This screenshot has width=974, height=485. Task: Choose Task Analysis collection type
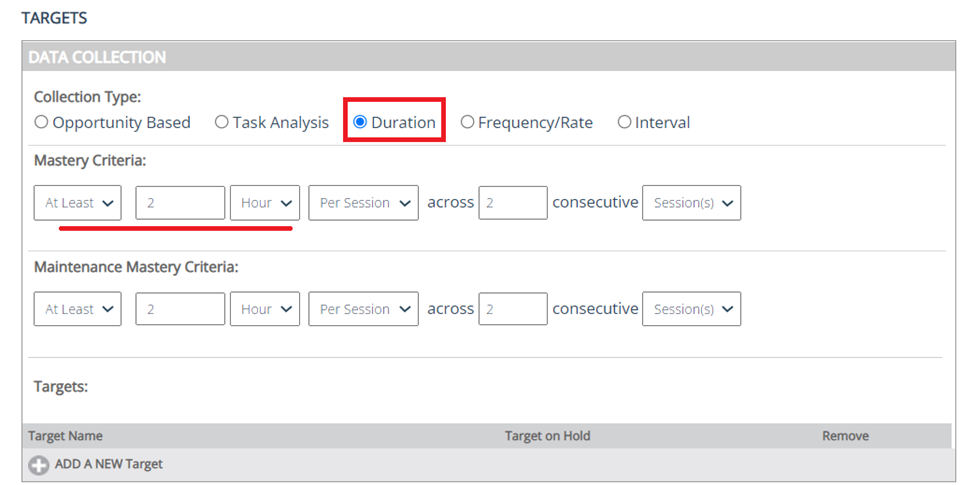pos(222,123)
